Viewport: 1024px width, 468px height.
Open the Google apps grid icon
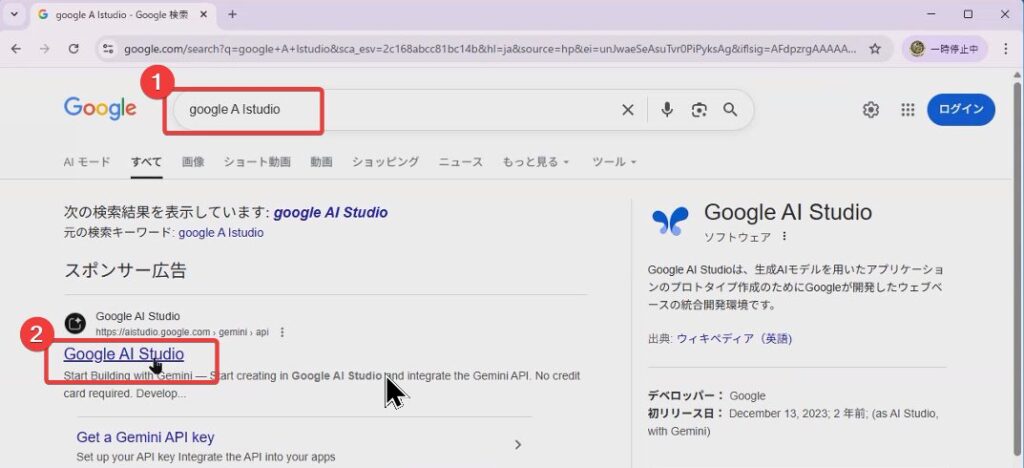point(908,110)
